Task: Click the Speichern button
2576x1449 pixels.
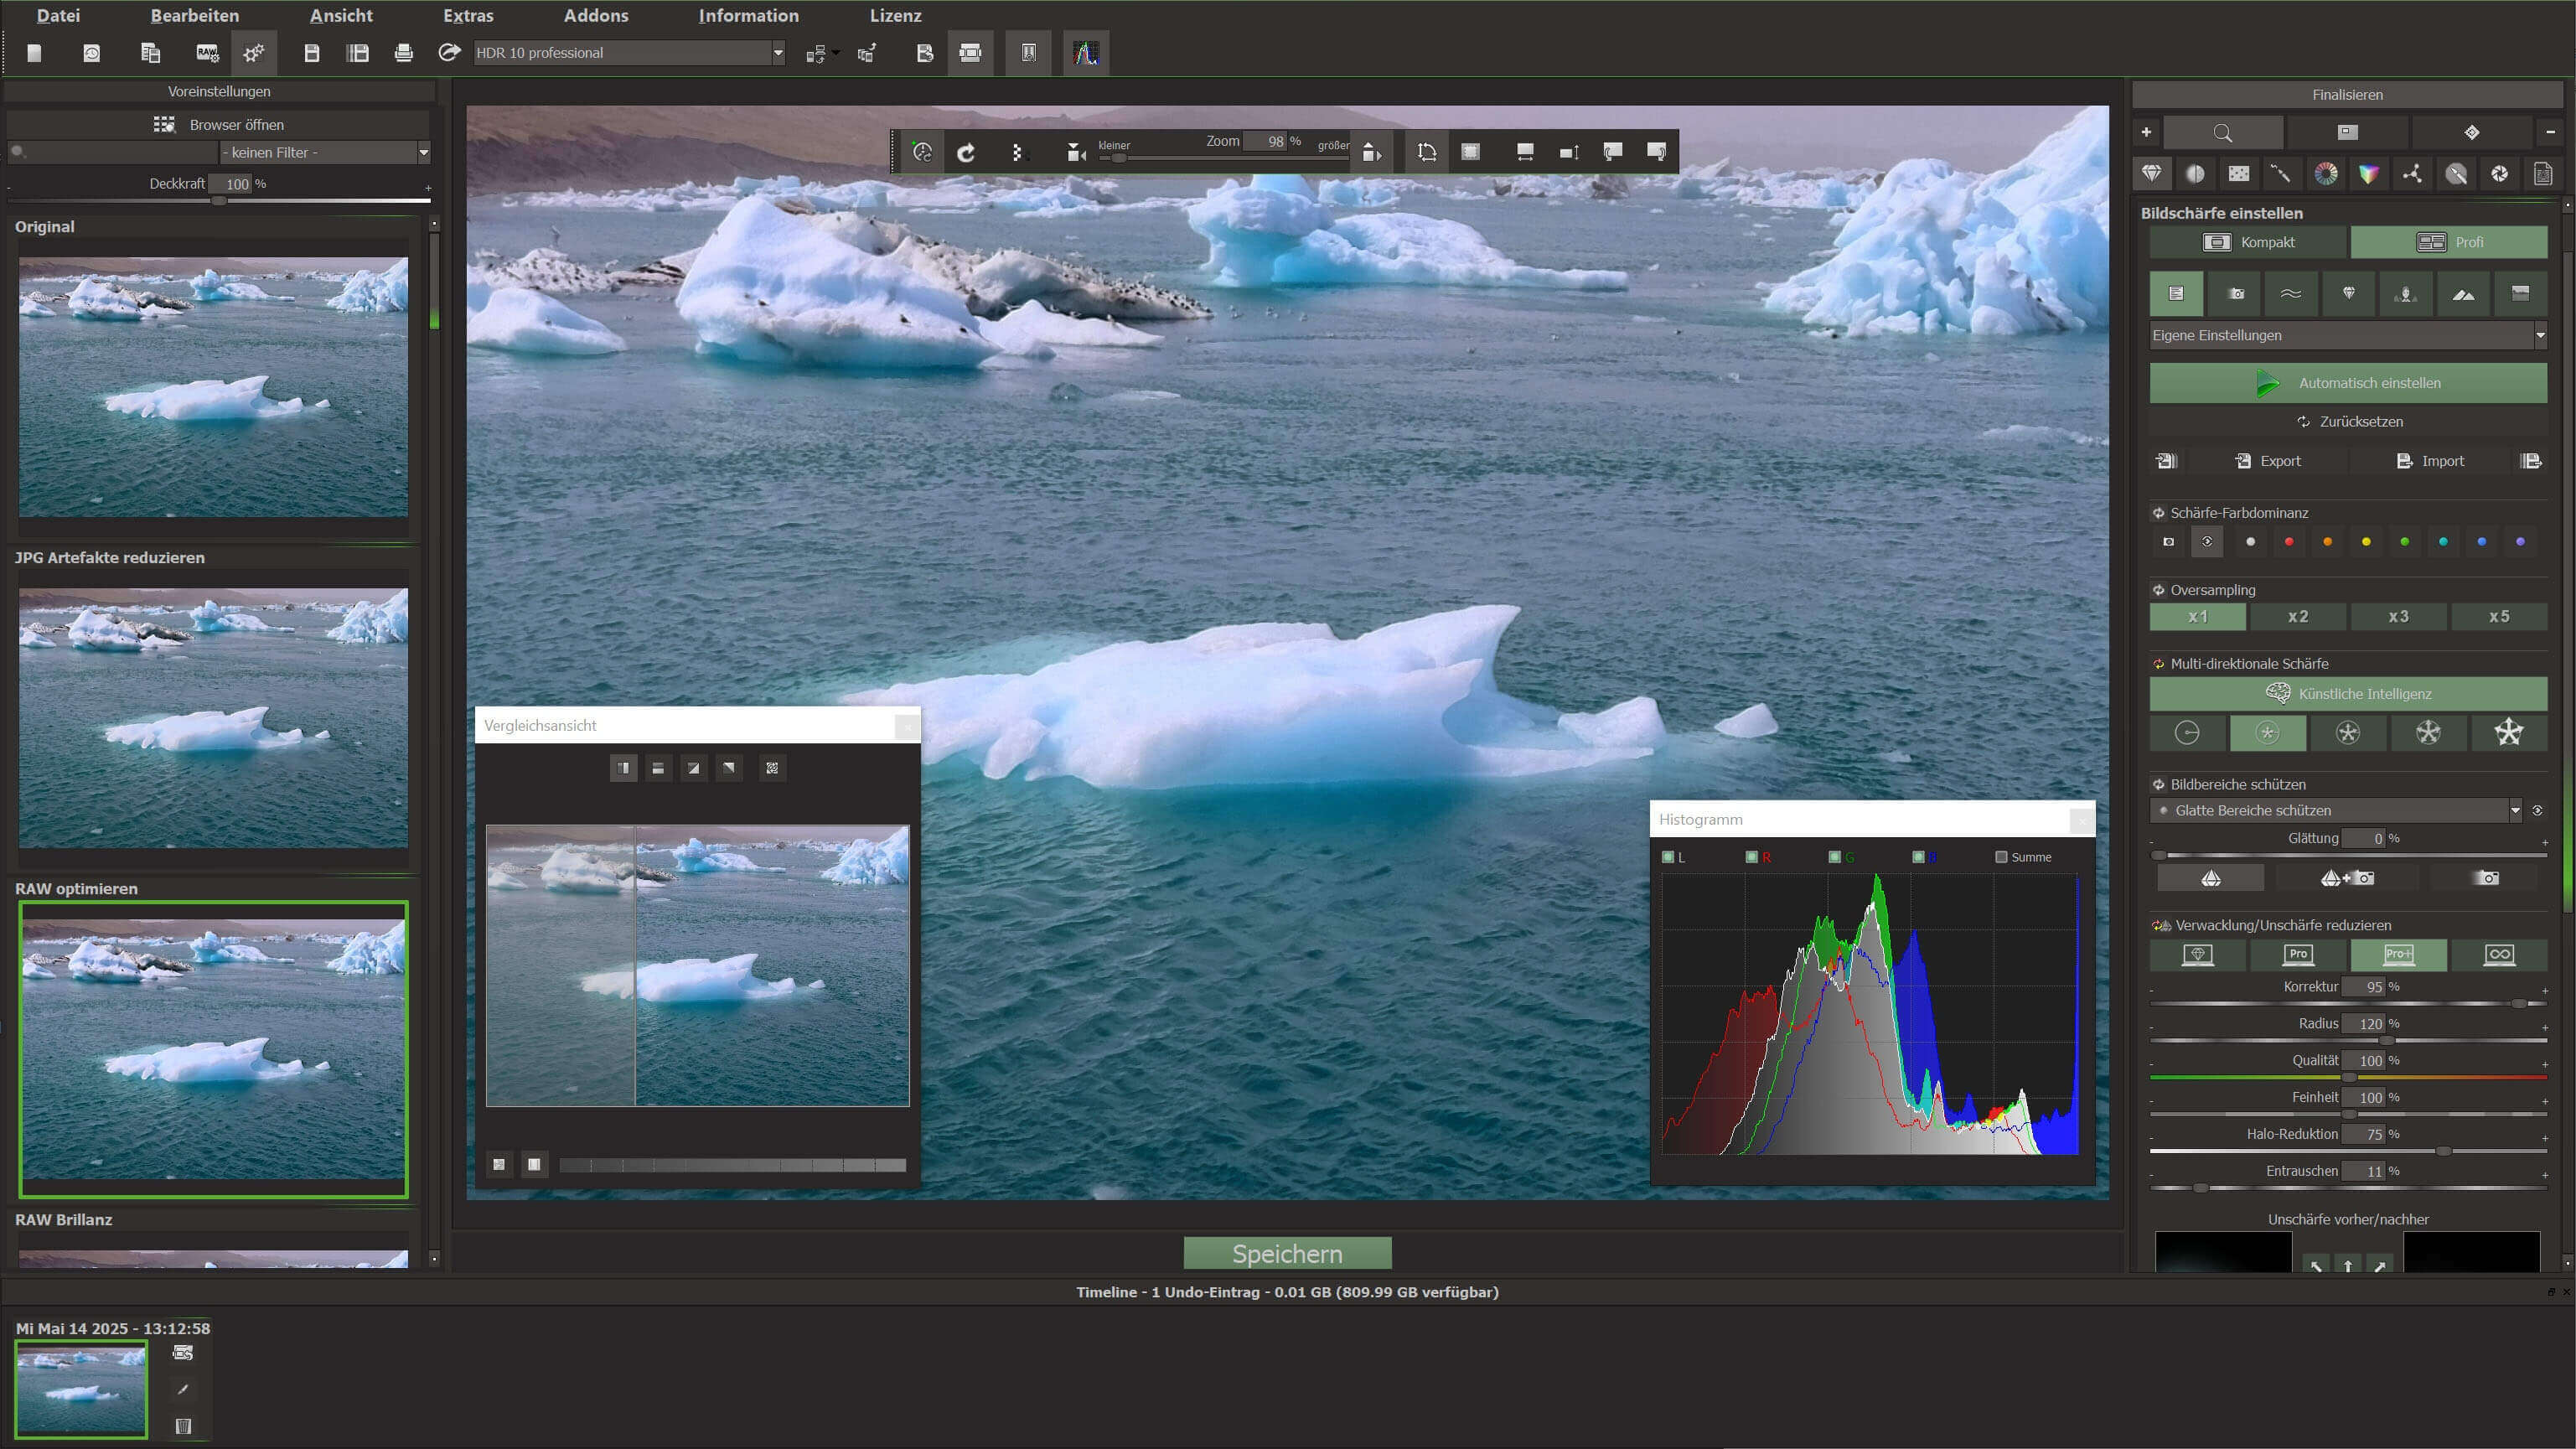Action: click(1287, 1253)
